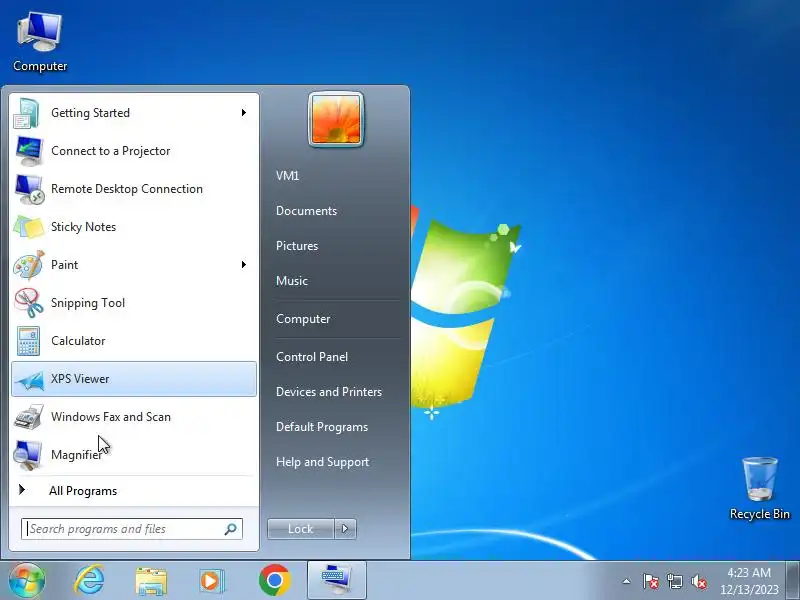Viewport: 800px width, 600px height.
Task: Open VM1 user folder link
Action: tap(288, 176)
